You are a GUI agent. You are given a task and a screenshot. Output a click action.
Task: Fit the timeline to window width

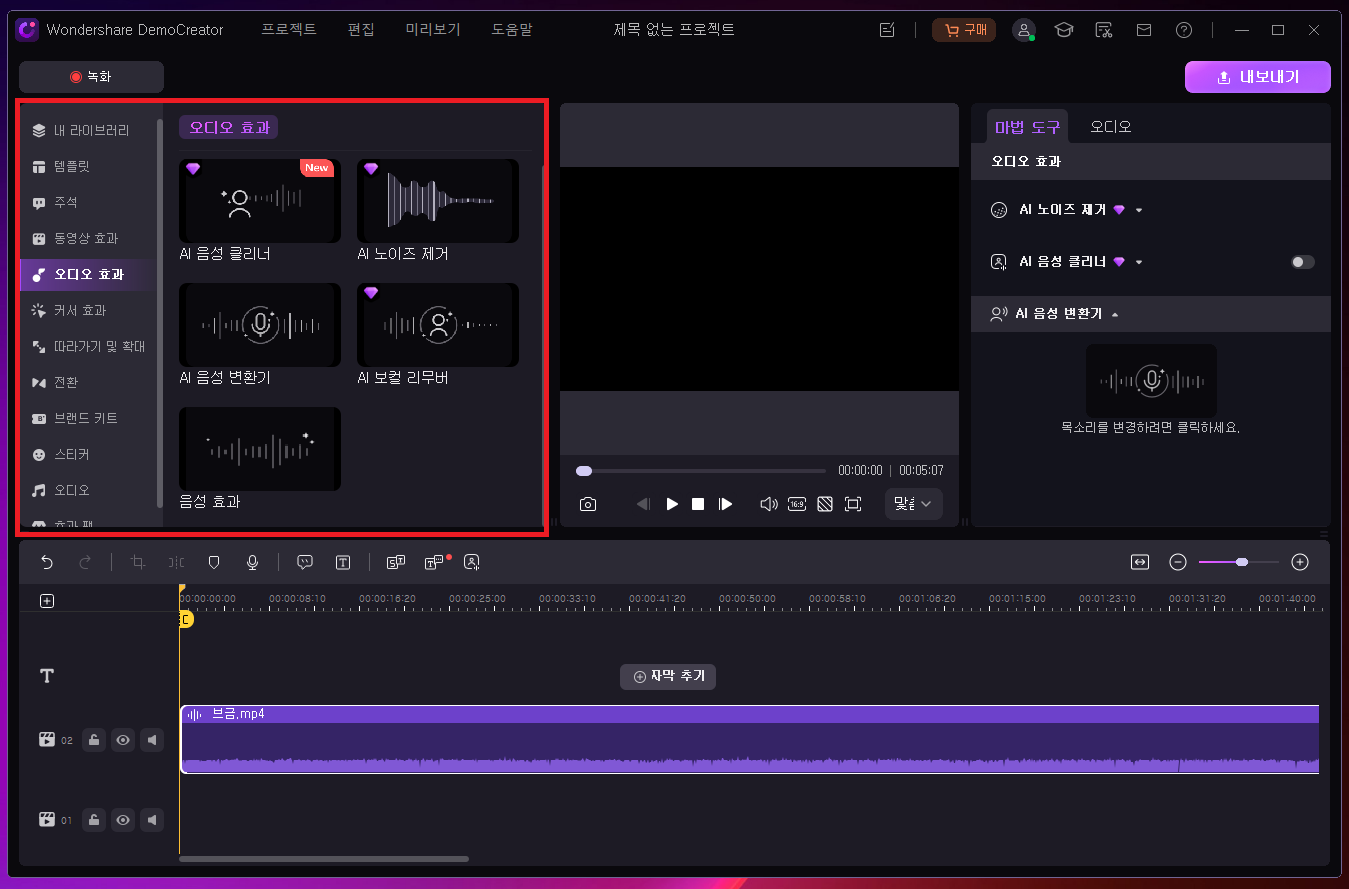pyautogui.click(x=1140, y=562)
